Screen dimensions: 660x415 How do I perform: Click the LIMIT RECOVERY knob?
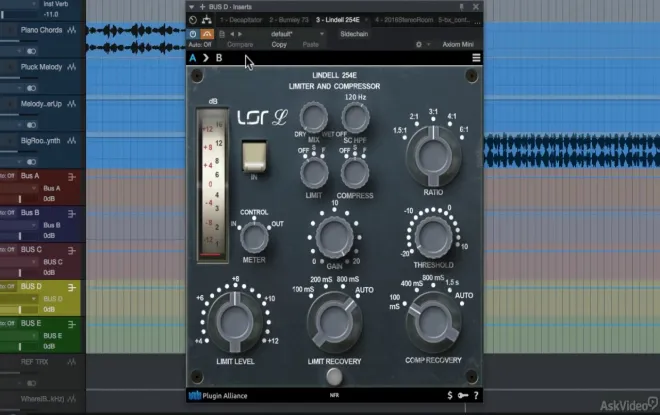tap(334, 323)
